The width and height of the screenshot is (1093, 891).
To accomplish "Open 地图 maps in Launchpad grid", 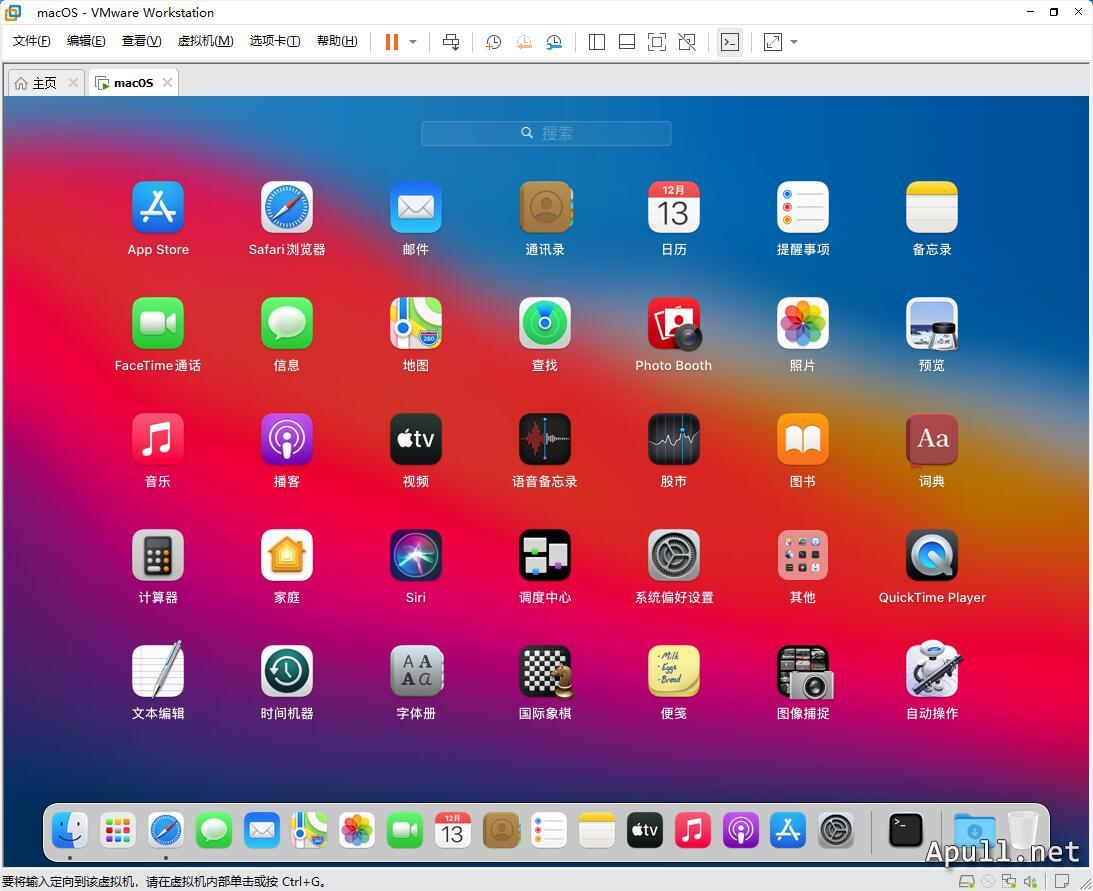I will (415, 323).
